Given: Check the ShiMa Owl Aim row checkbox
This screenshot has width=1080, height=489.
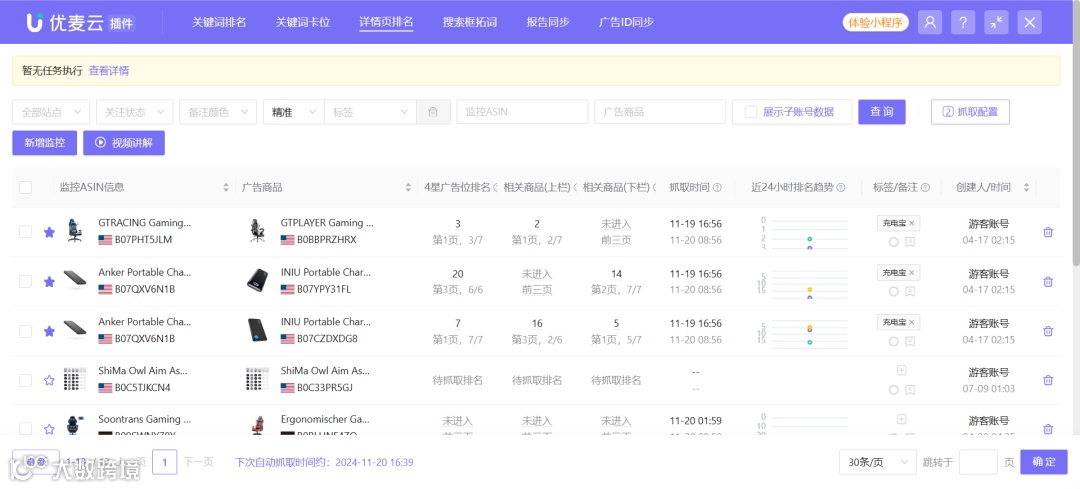Looking at the screenshot, I should 25,379.
